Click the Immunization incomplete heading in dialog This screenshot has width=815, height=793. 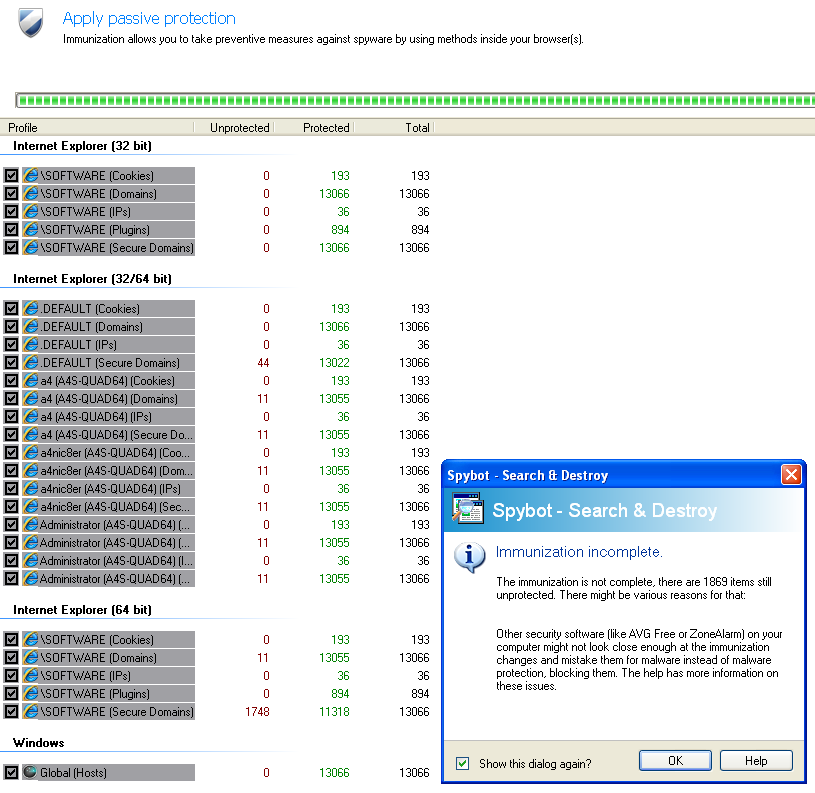579,552
